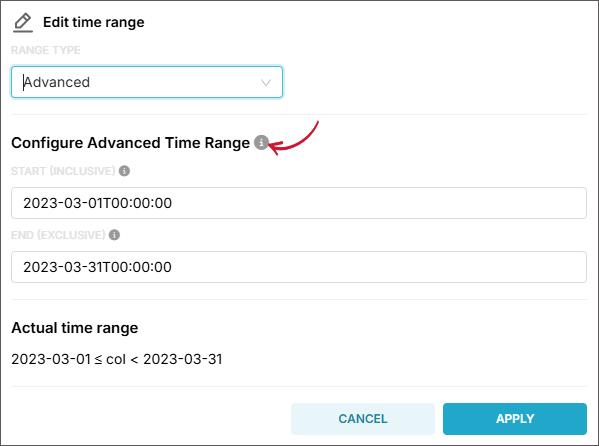Click the pencil edit icon beside the title
599x446 pixels.
(x=23, y=23)
